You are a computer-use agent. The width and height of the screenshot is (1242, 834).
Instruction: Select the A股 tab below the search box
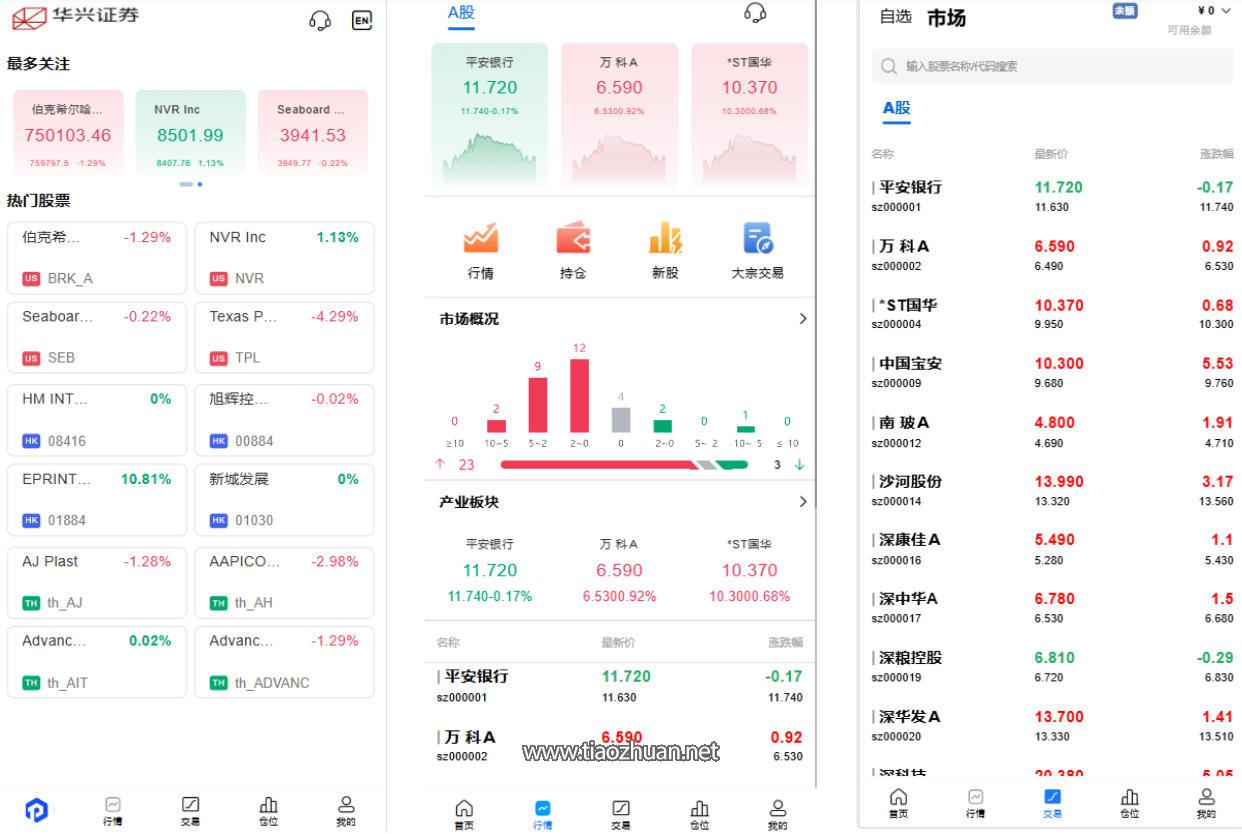click(896, 108)
